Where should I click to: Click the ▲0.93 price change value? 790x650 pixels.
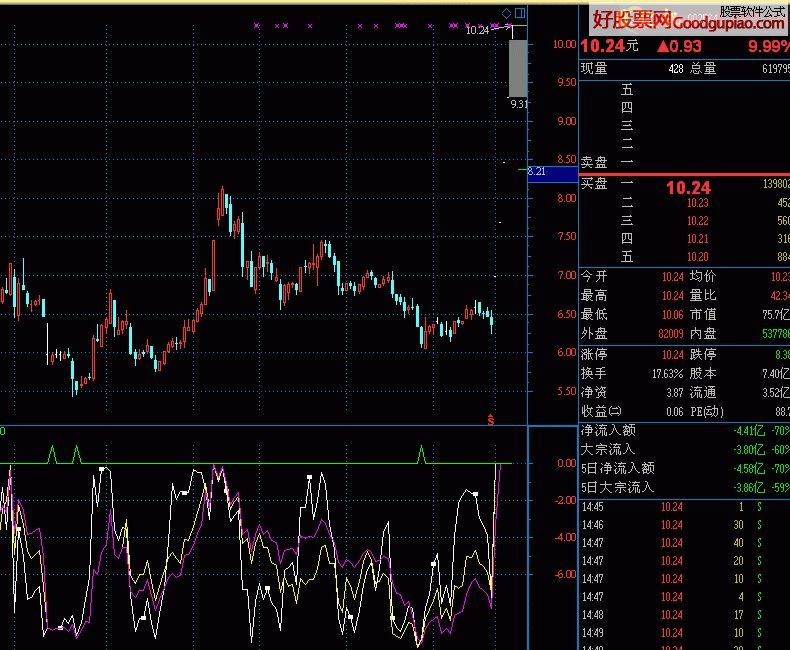coord(679,46)
